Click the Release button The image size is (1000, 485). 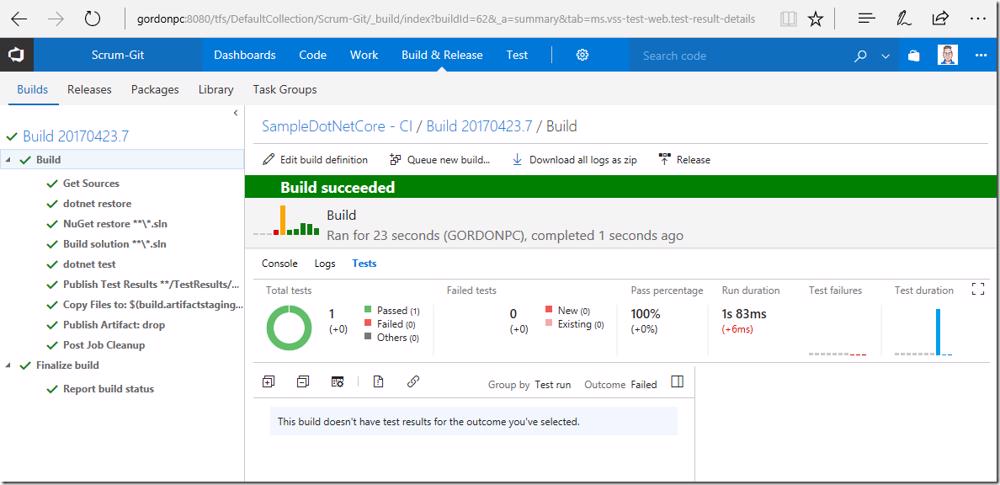pos(684,160)
